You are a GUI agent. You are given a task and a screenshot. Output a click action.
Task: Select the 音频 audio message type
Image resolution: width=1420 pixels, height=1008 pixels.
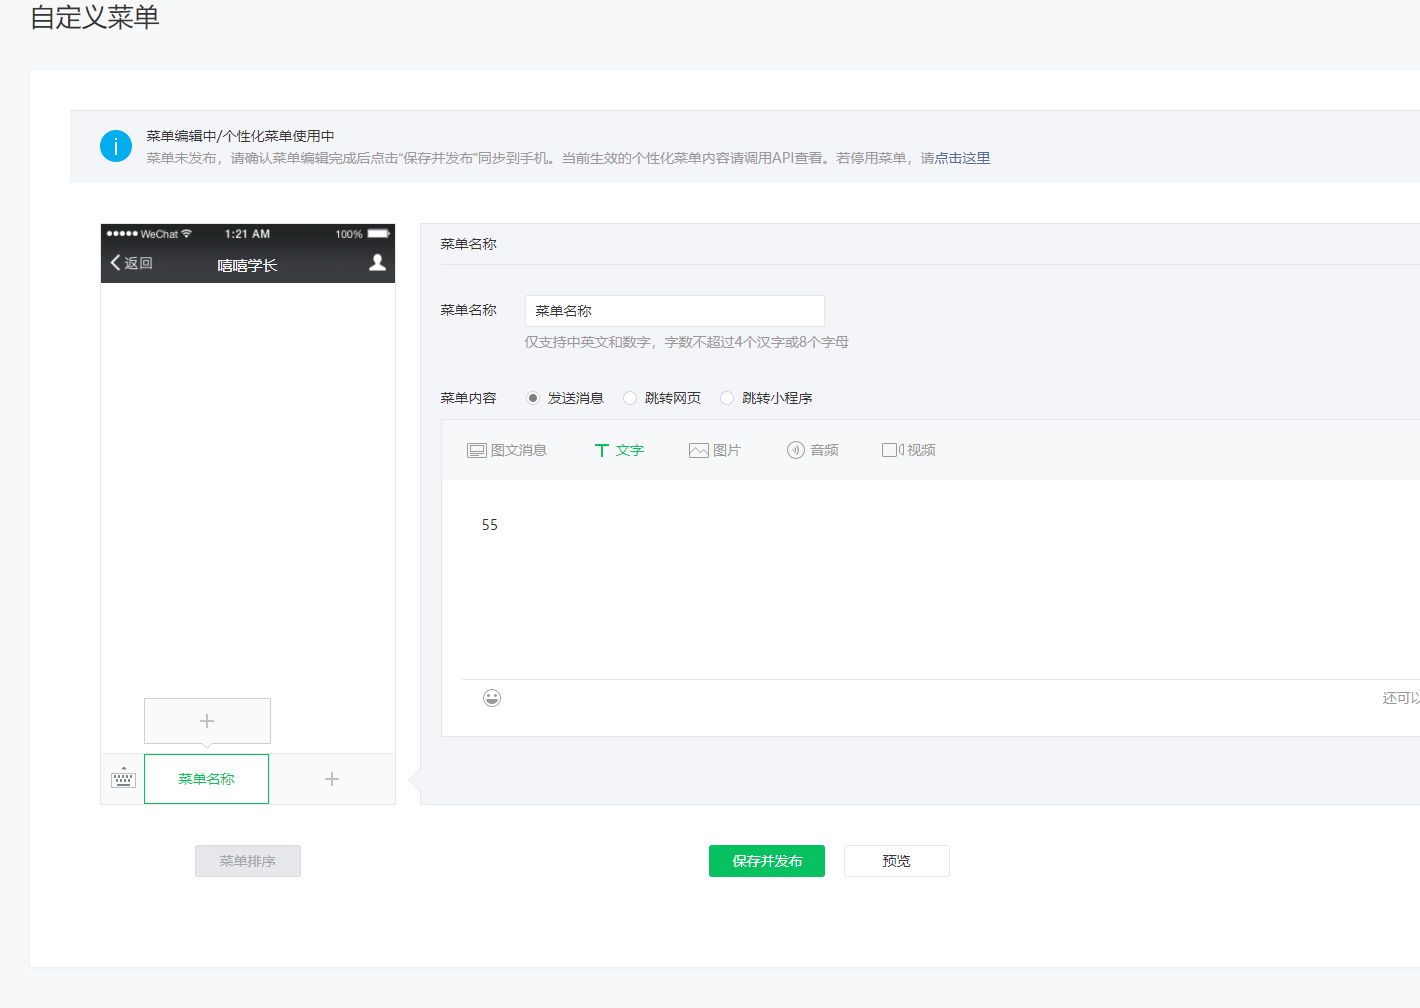click(x=813, y=450)
